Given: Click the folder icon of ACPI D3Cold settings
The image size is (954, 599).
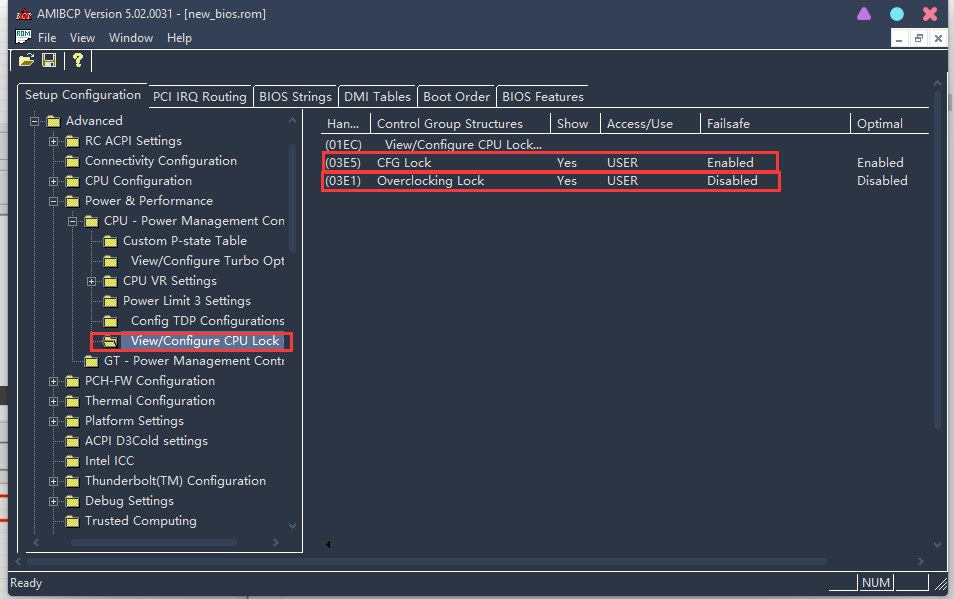Looking at the screenshot, I should click(72, 441).
